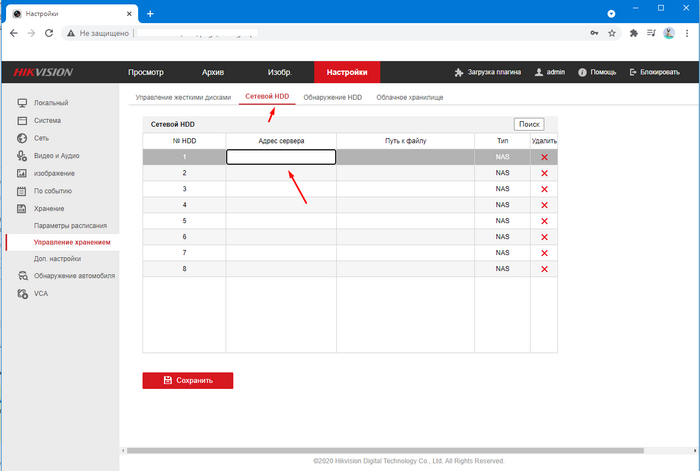Open the saved password key icon
Image resolution: width=700 pixels, height=471 pixels.
tap(594, 33)
